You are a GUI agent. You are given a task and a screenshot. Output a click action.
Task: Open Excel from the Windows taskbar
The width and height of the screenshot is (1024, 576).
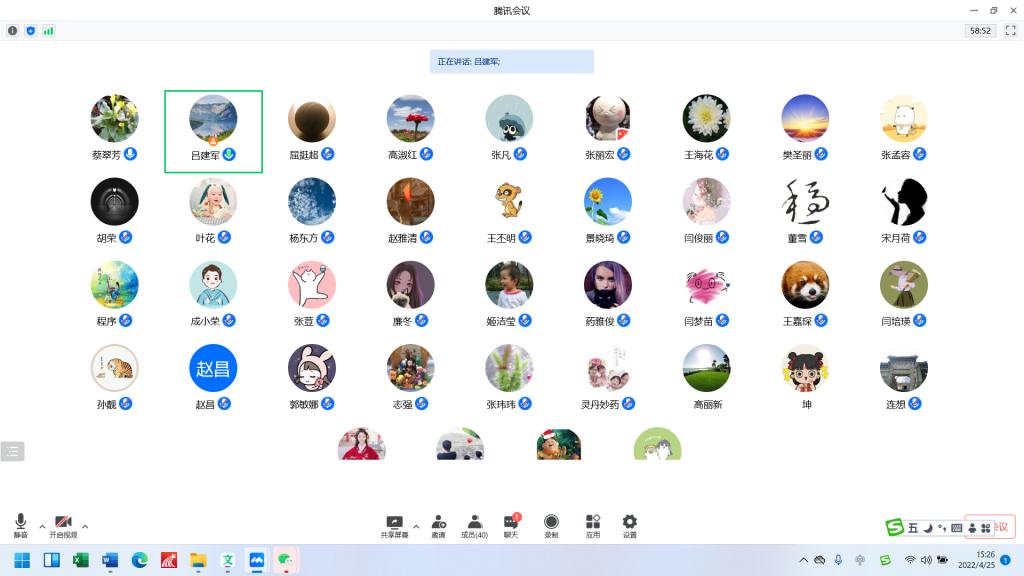tap(81, 560)
